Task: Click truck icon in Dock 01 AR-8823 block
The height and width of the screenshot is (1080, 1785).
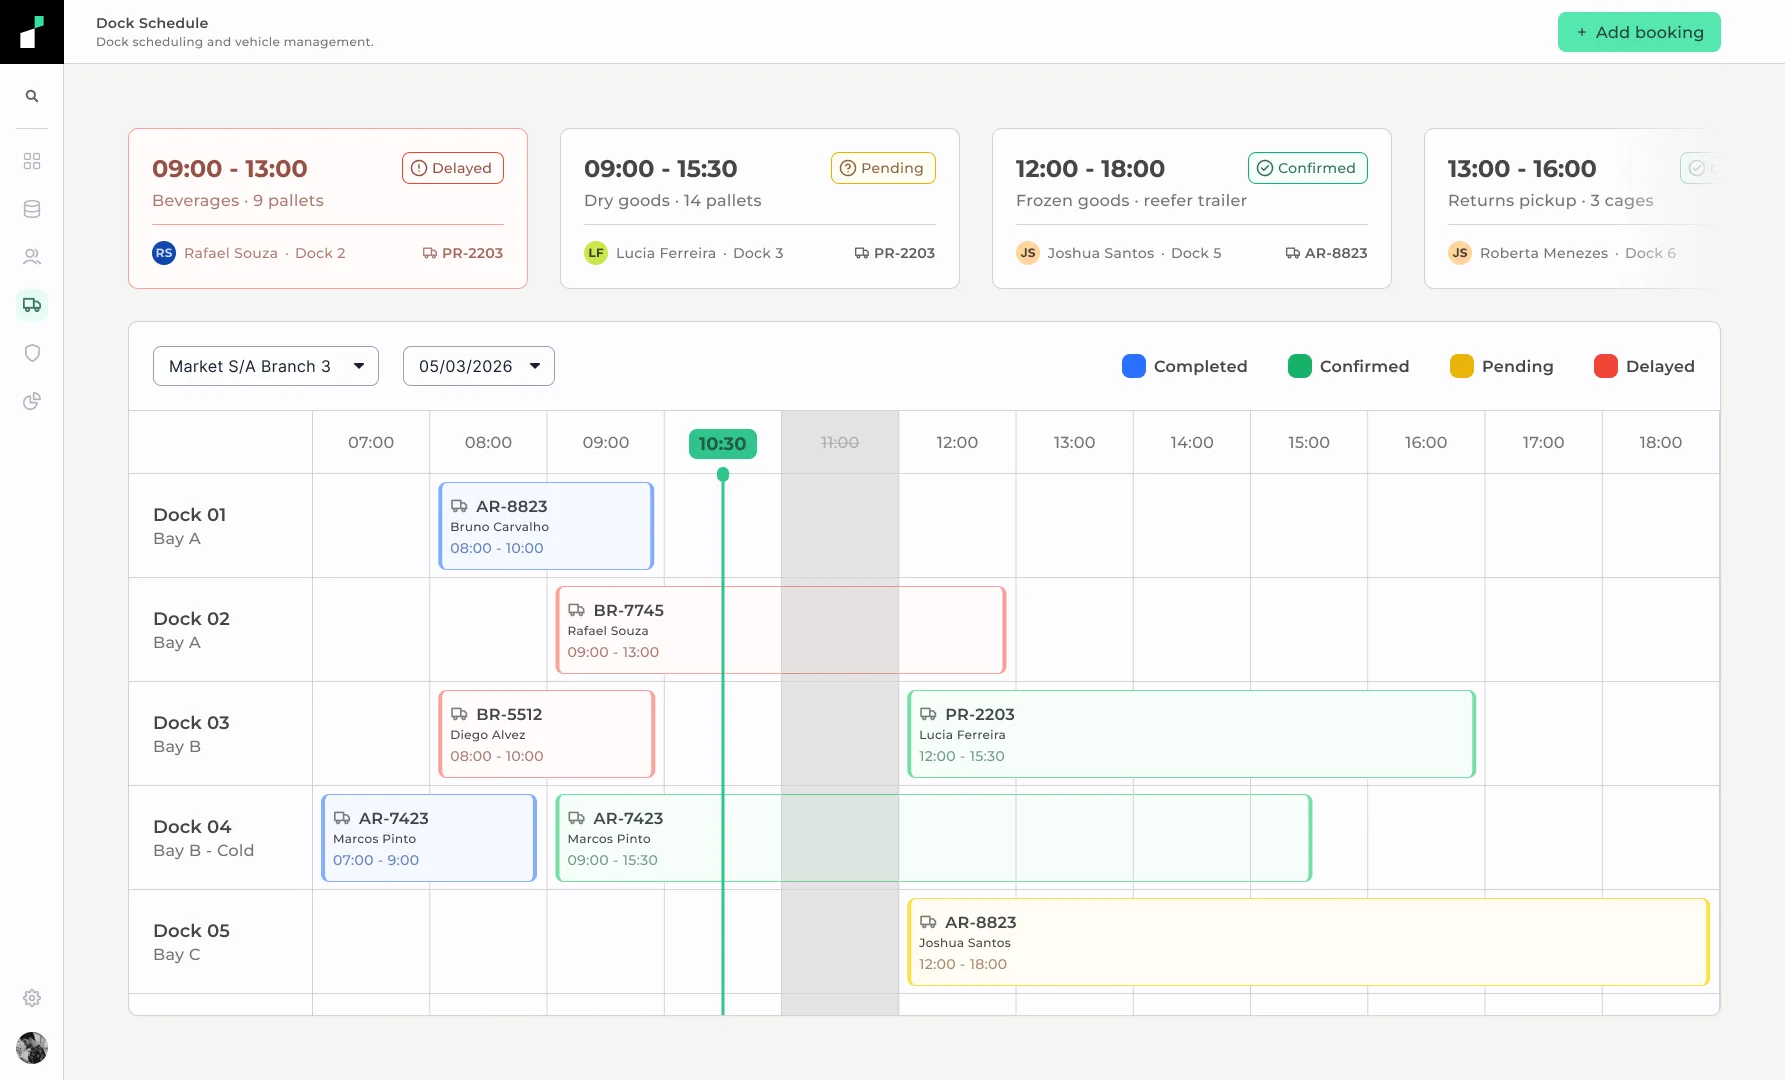Action: 459,506
